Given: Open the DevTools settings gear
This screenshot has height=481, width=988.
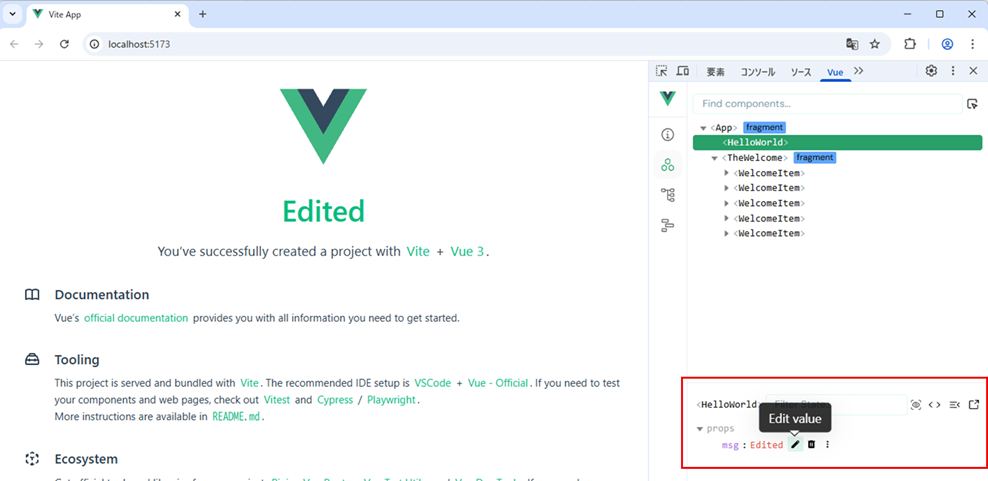Looking at the screenshot, I should coord(931,71).
